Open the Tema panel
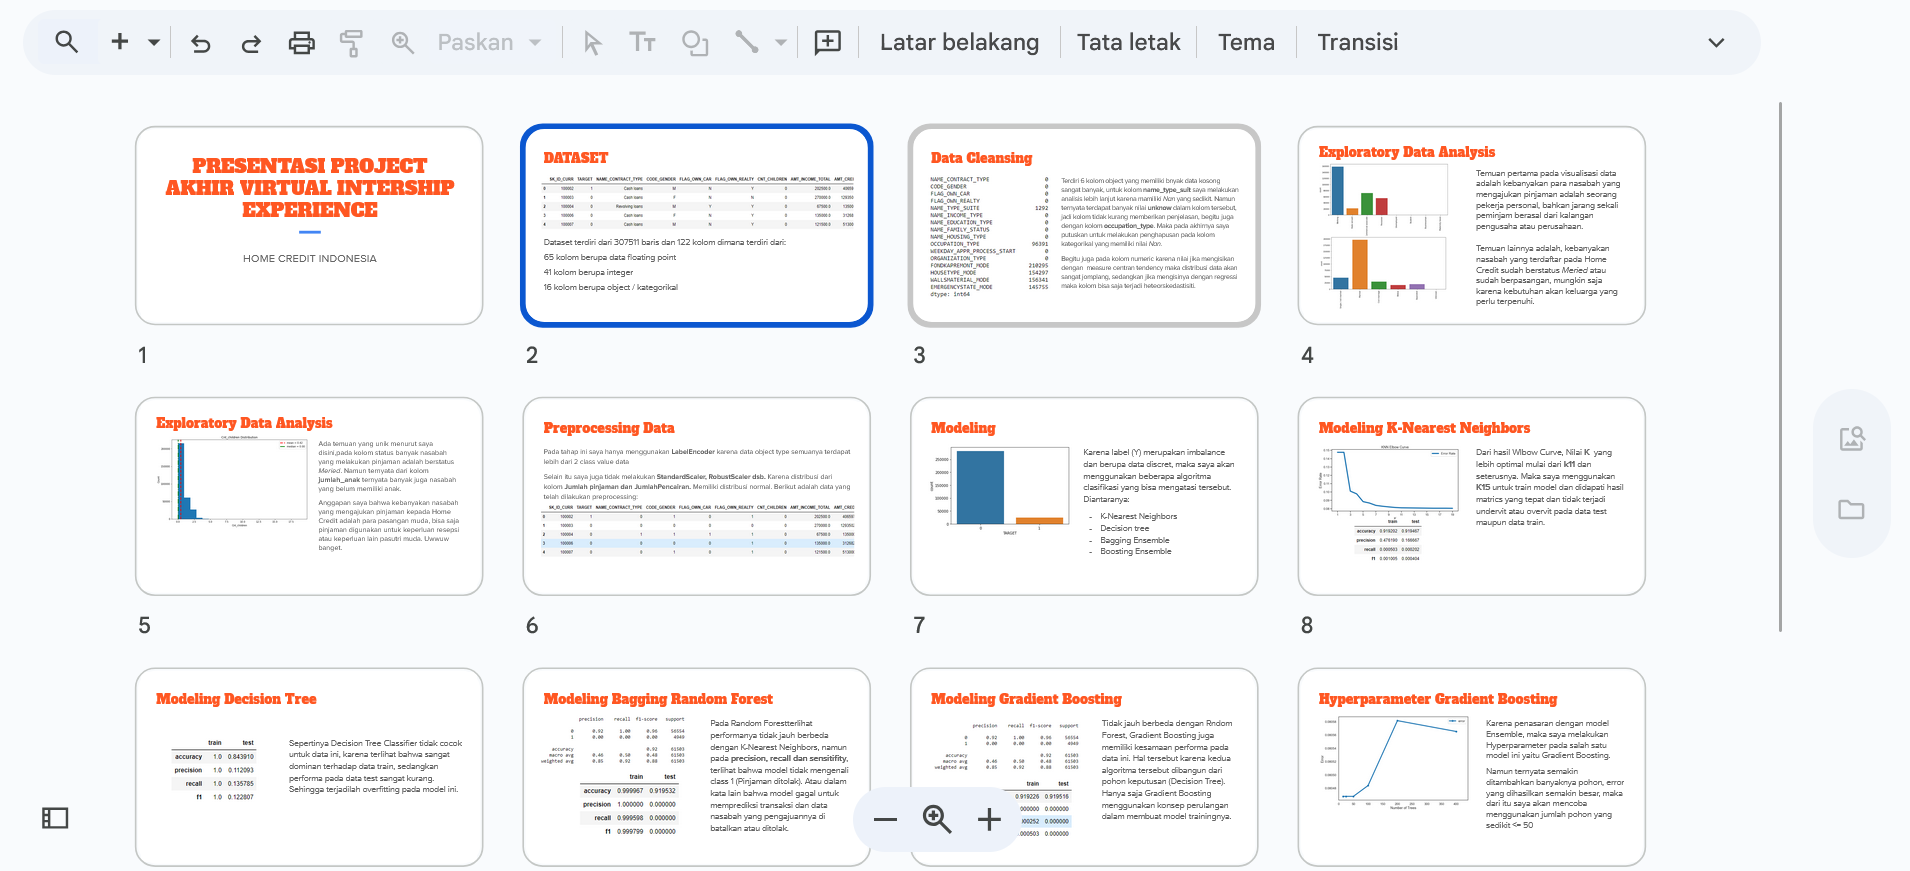This screenshot has width=1910, height=871. coord(1246,43)
